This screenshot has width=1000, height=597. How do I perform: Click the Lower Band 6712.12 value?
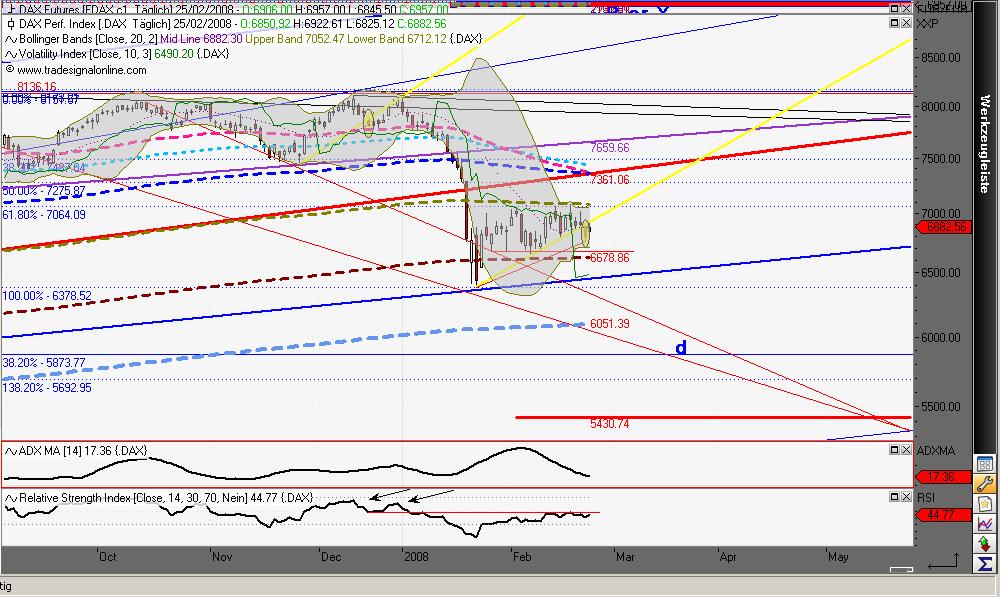pos(397,39)
